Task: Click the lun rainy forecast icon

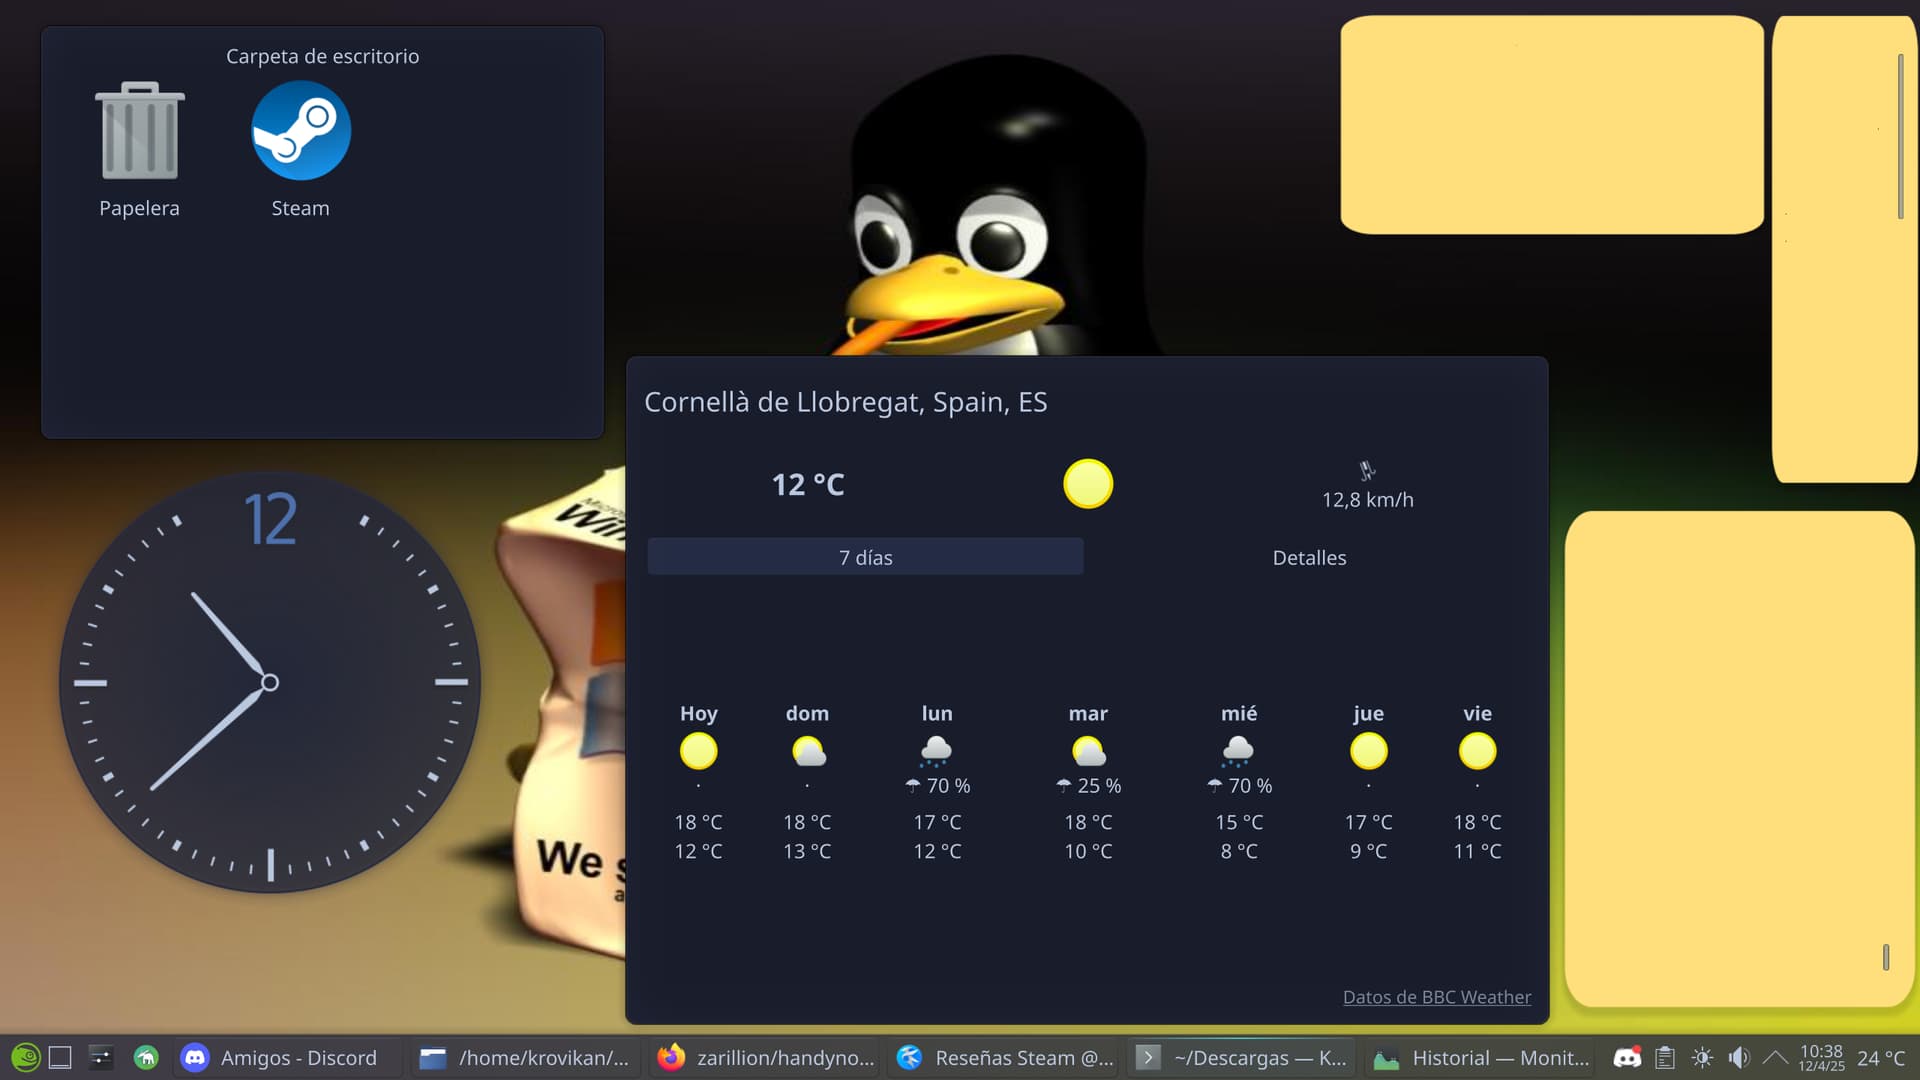Action: [x=936, y=751]
